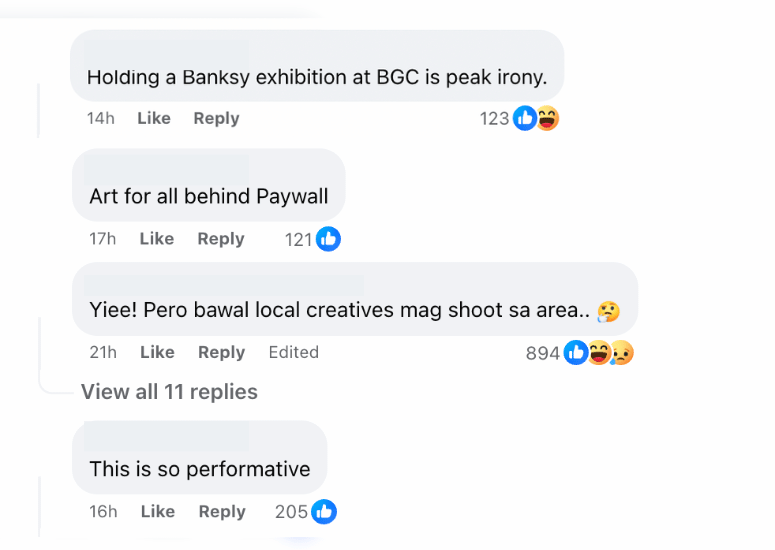Click thumbs-up reaction on Banksy comment
Screen dimensions: 775x550
(524, 119)
